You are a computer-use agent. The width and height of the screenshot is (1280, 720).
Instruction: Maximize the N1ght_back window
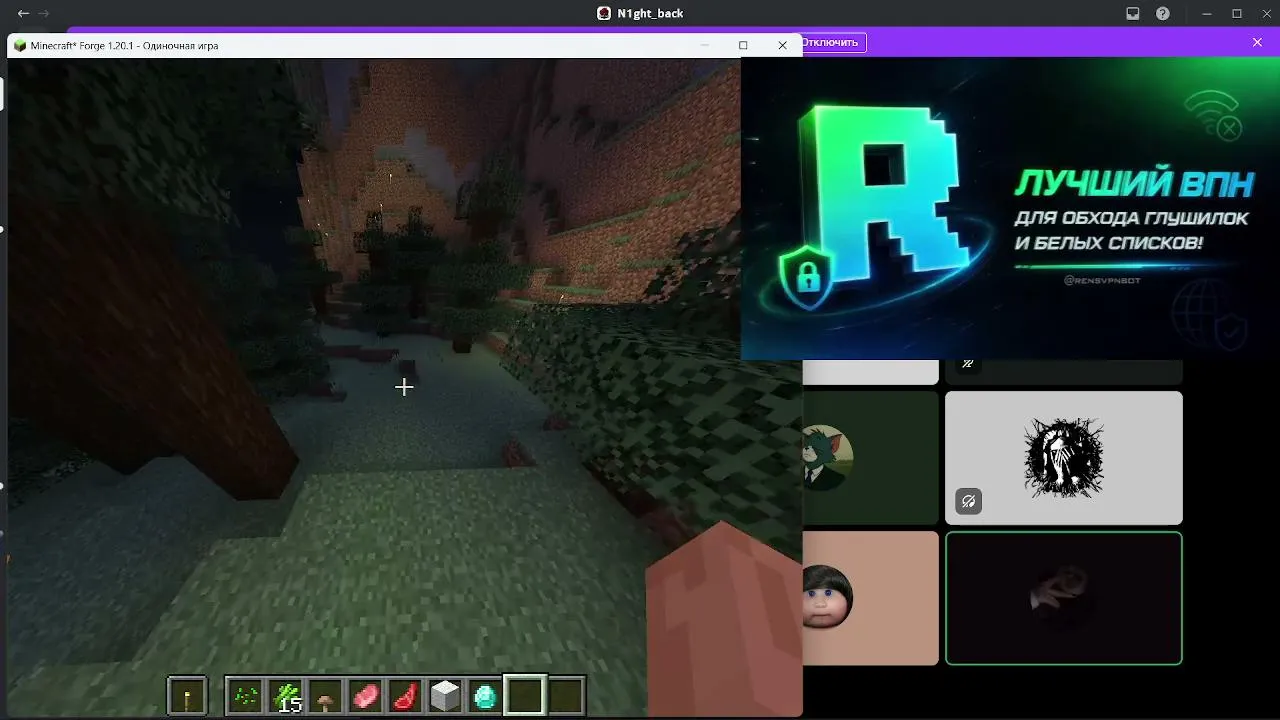[x=1236, y=14]
